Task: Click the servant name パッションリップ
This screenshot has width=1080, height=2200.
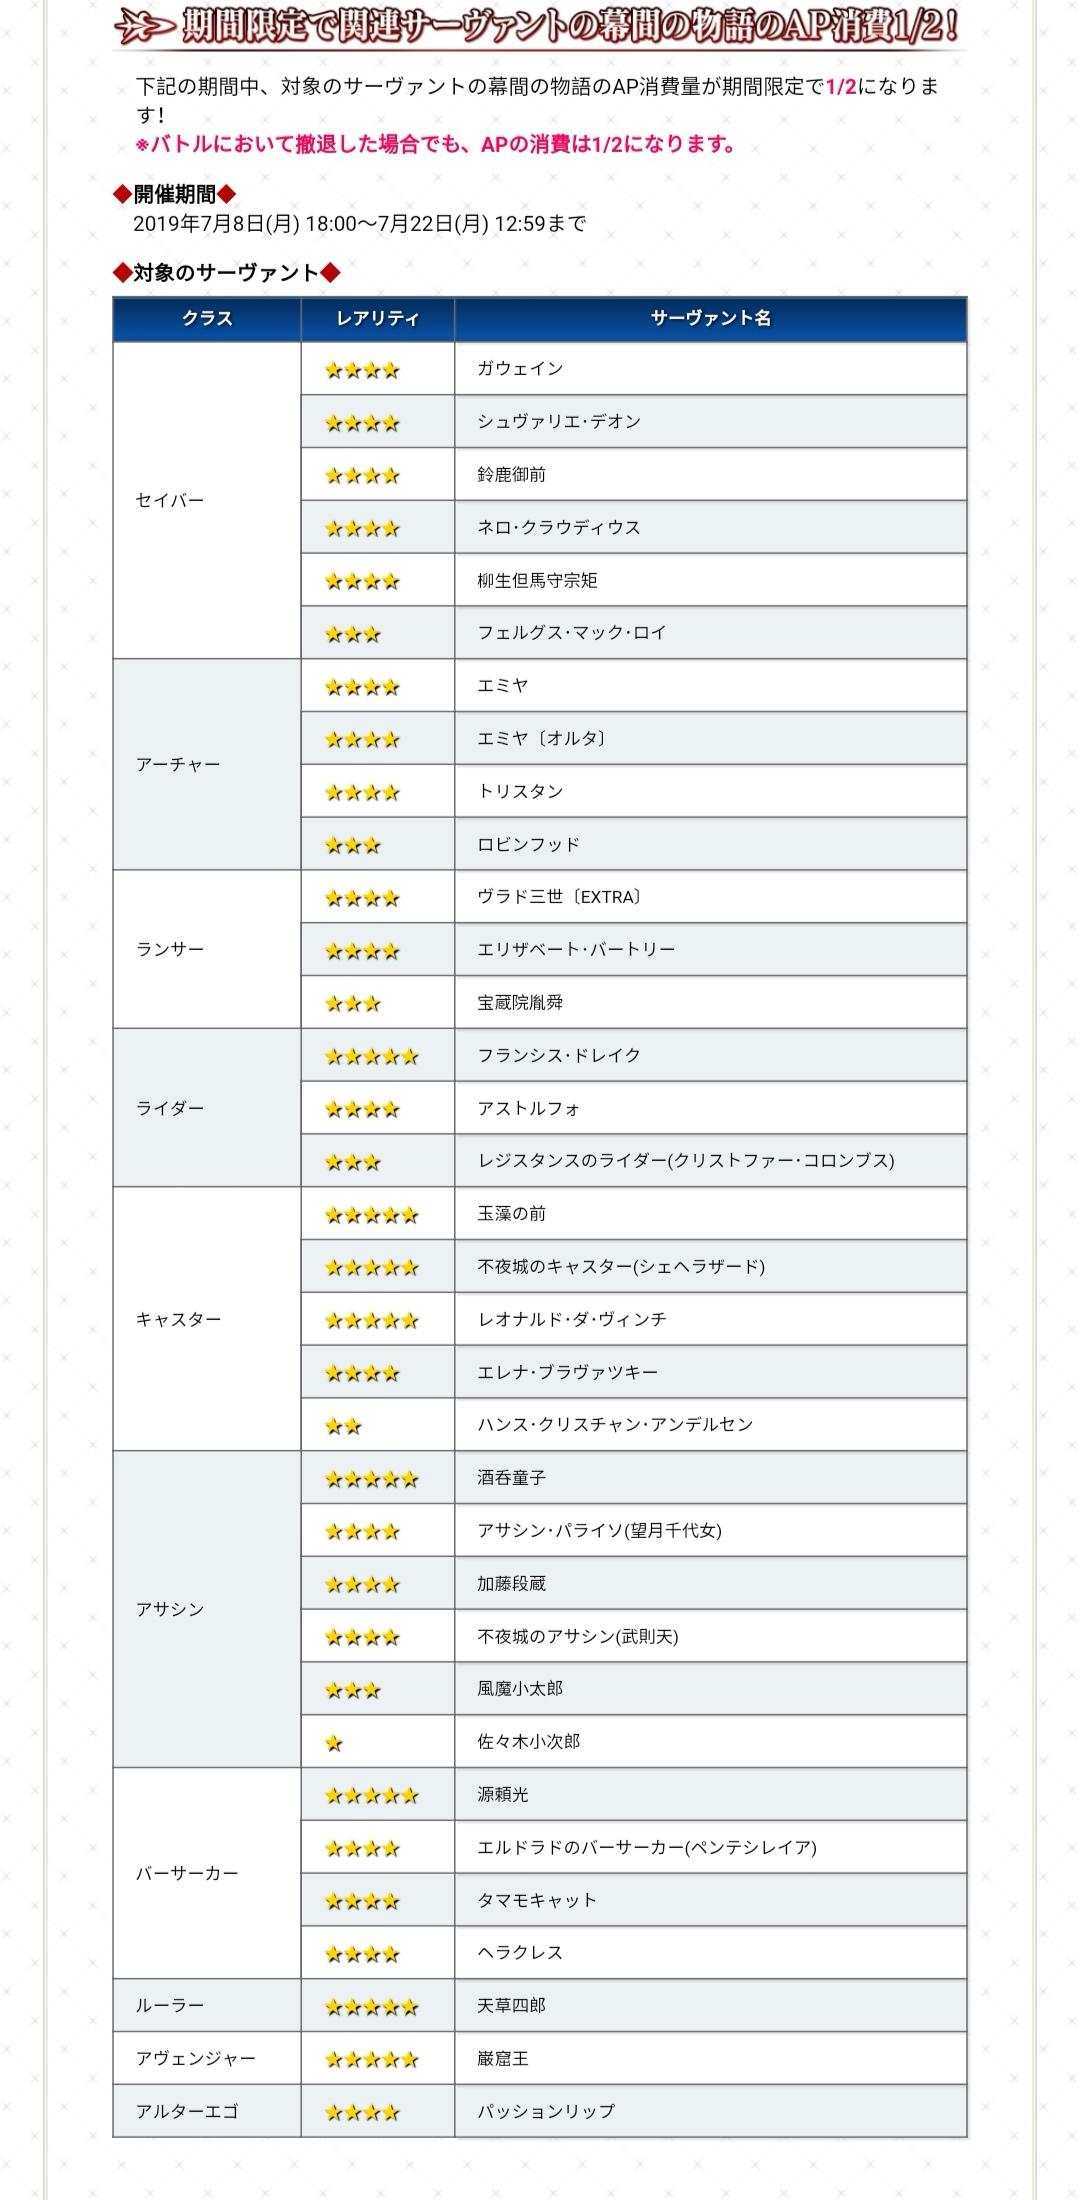Action: (x=546, y=2112)
